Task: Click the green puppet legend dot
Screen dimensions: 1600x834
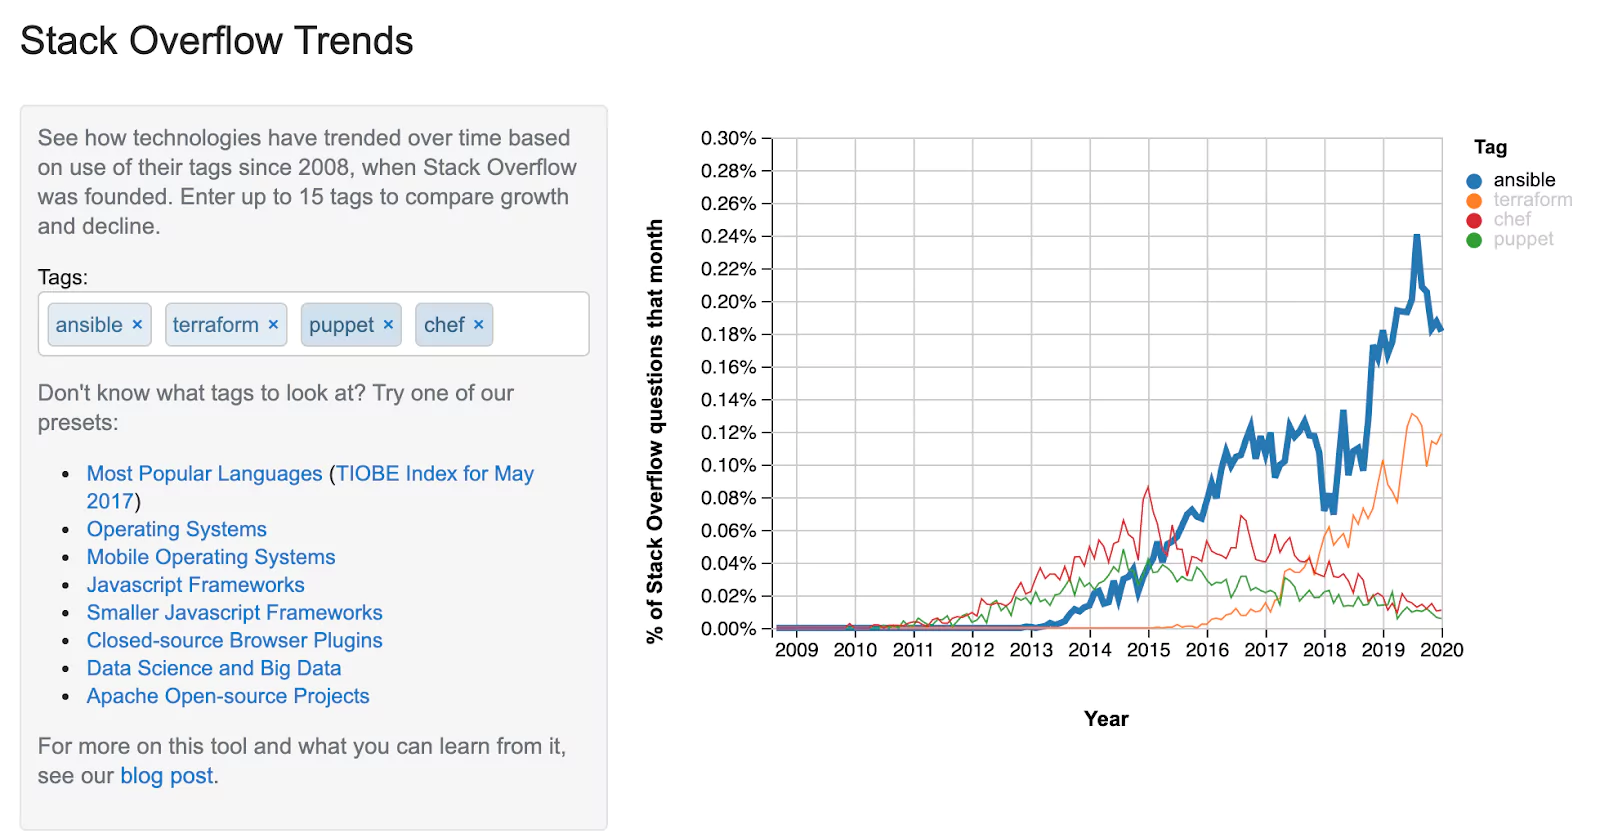Action: tap(1474, 240)
